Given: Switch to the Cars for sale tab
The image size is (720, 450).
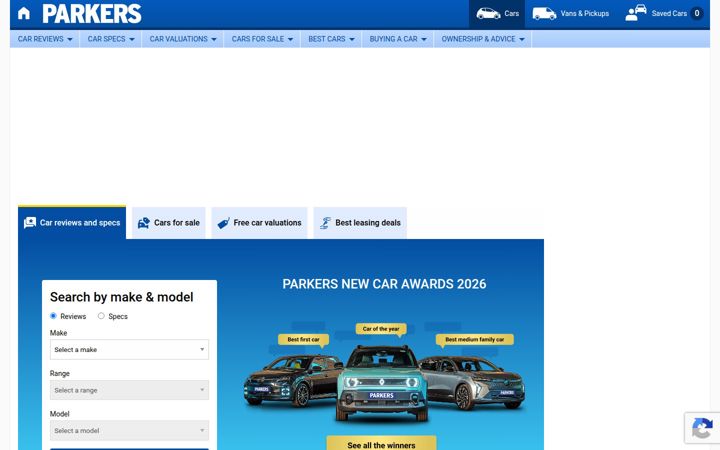Looking at the screenshot, I should tap(169, 223).
